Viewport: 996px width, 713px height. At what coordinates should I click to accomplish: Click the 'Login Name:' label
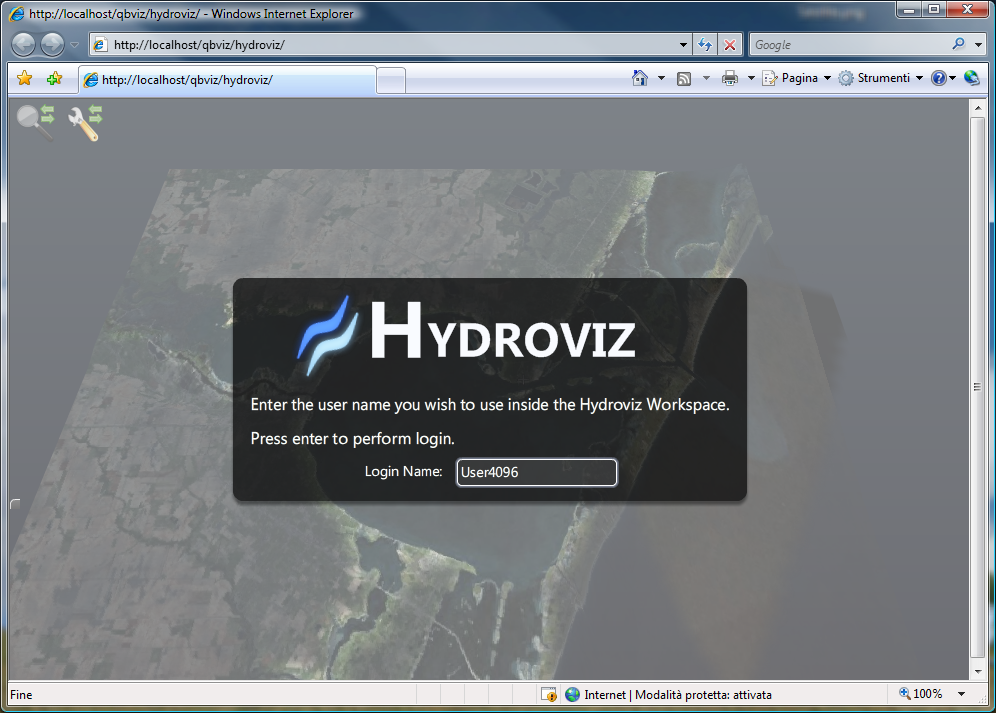click(x=403, y=472)
